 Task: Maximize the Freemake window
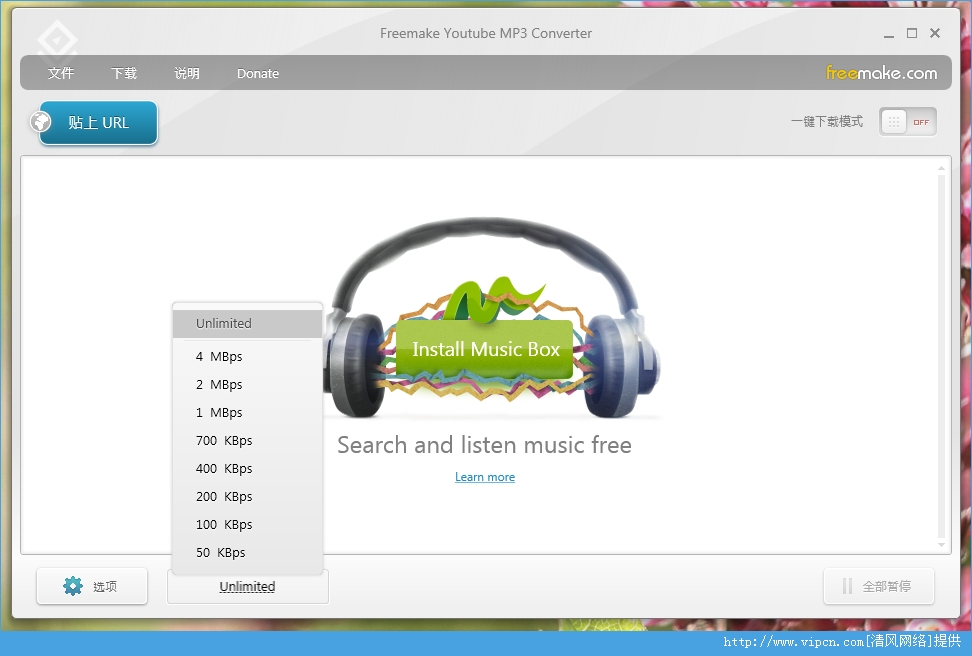(x=912, y=33)
